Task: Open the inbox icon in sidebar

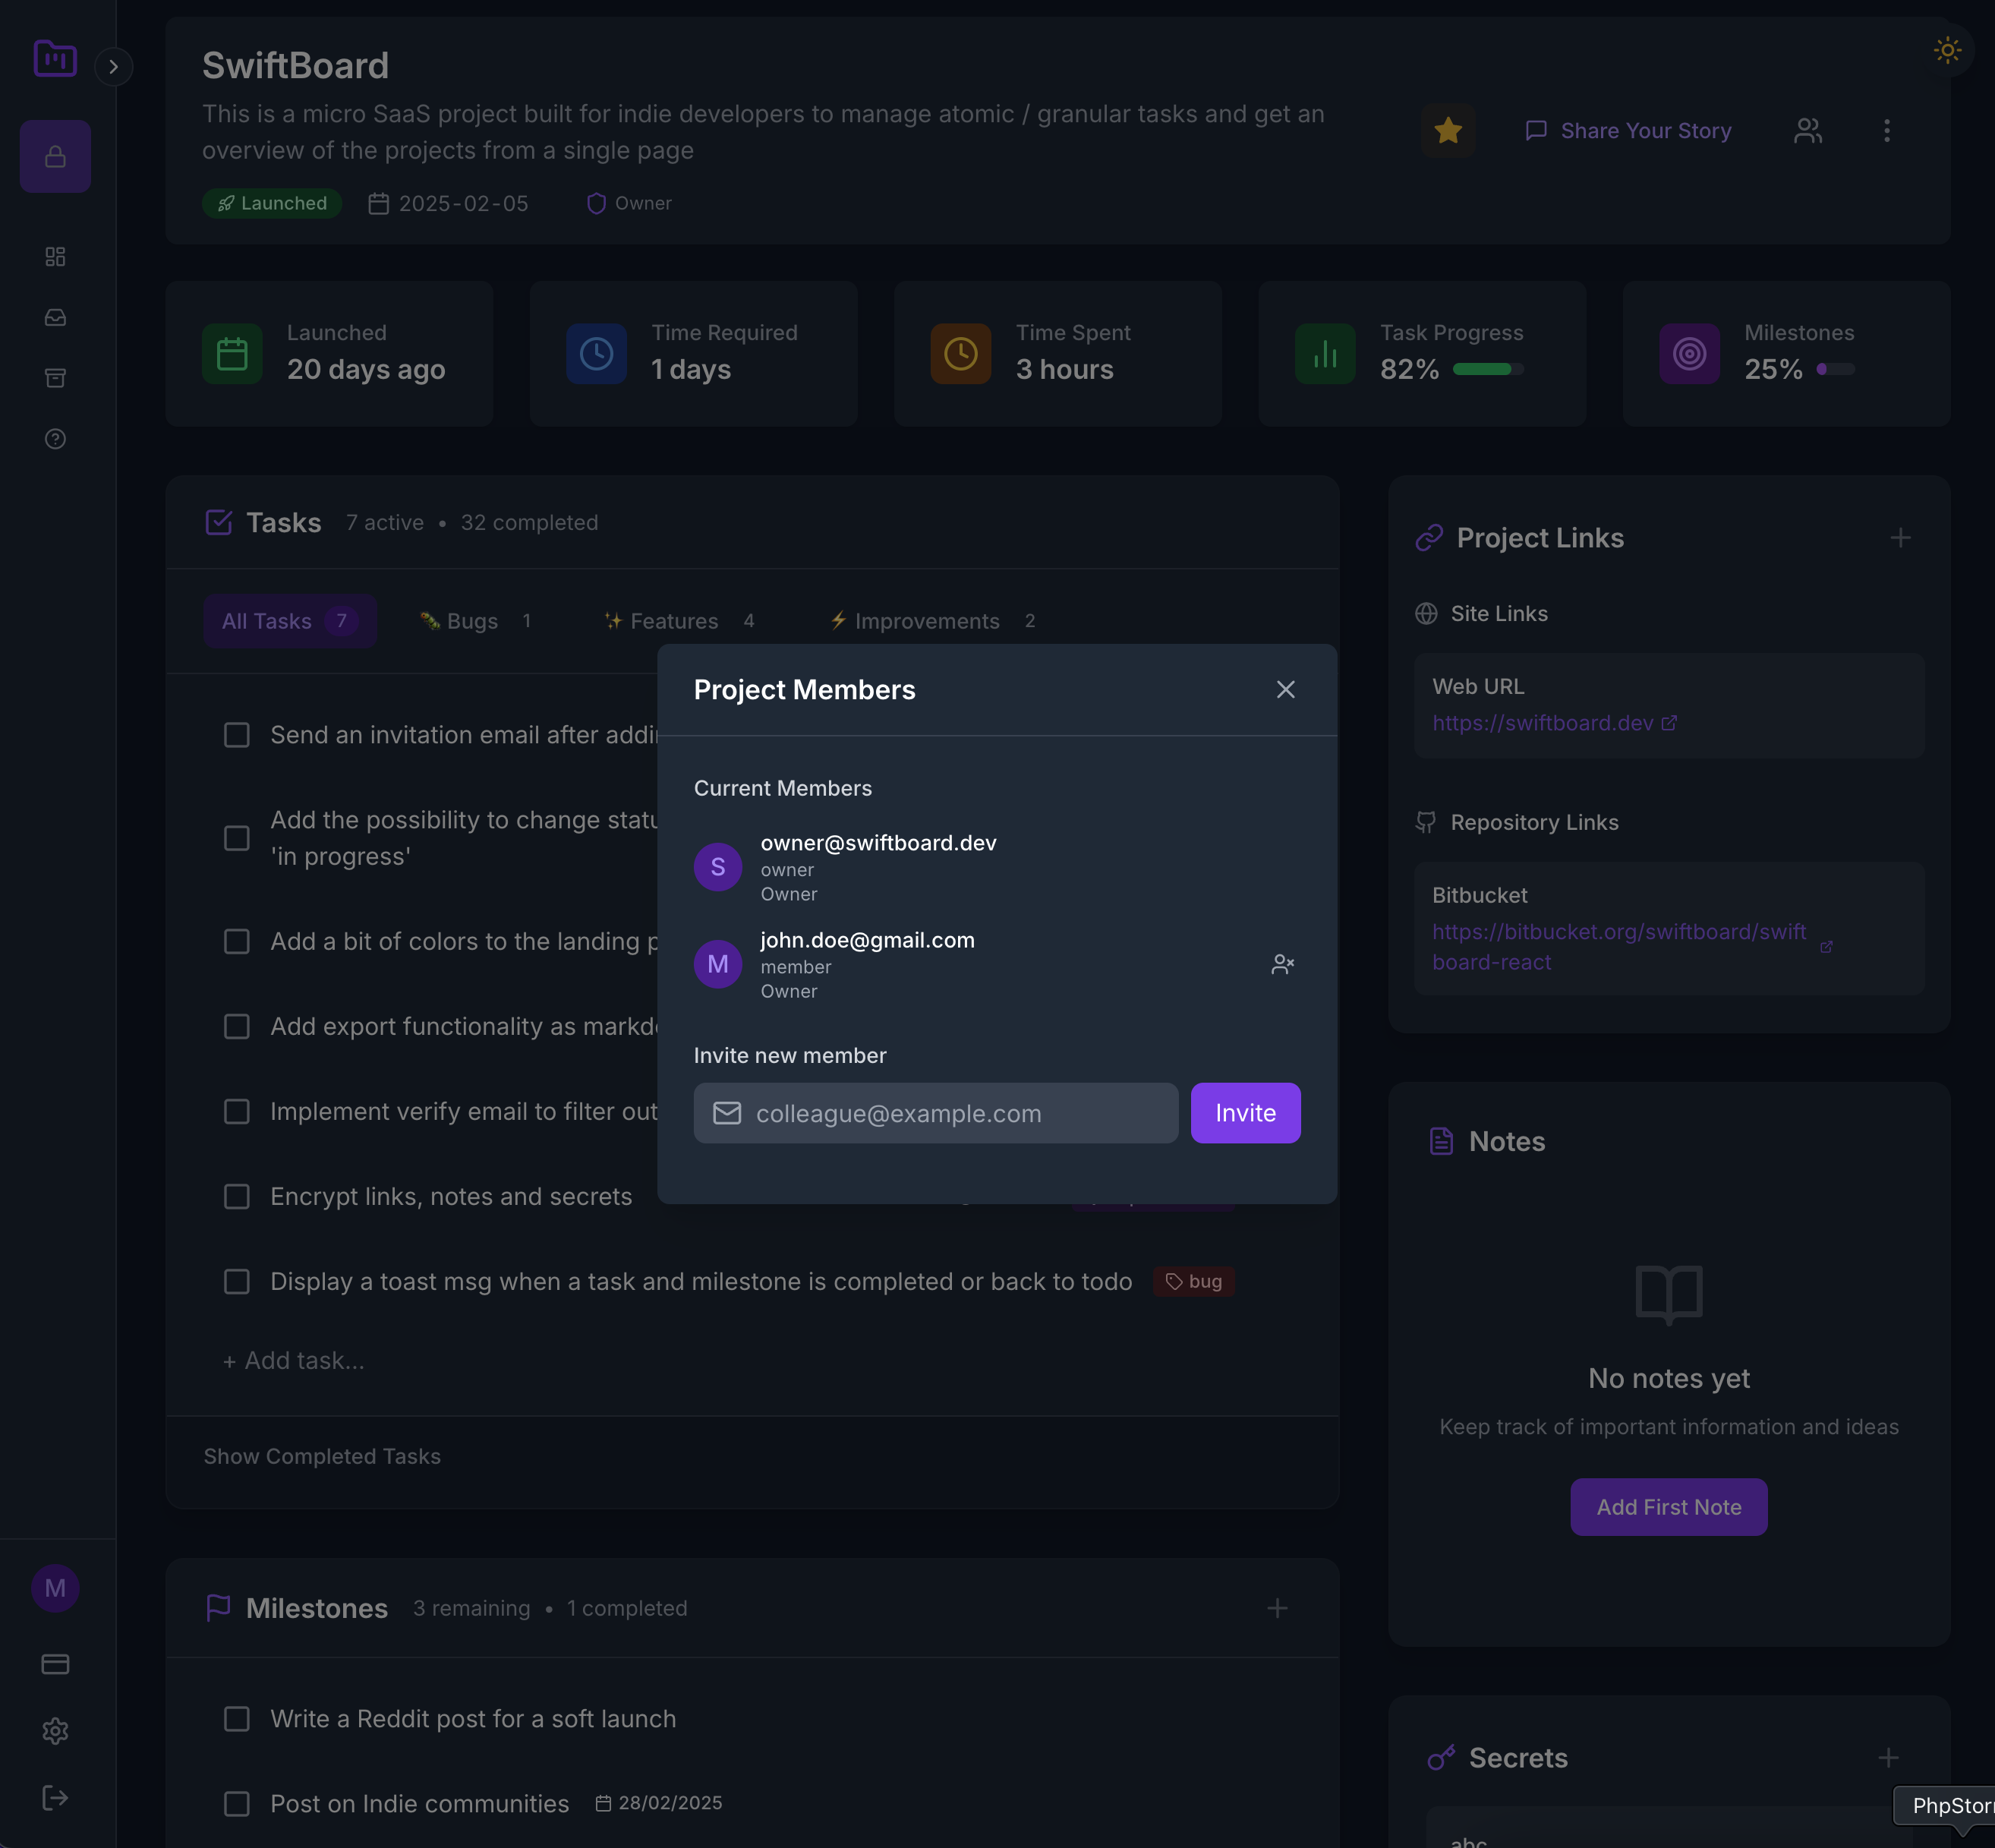Action: [55, 318]
